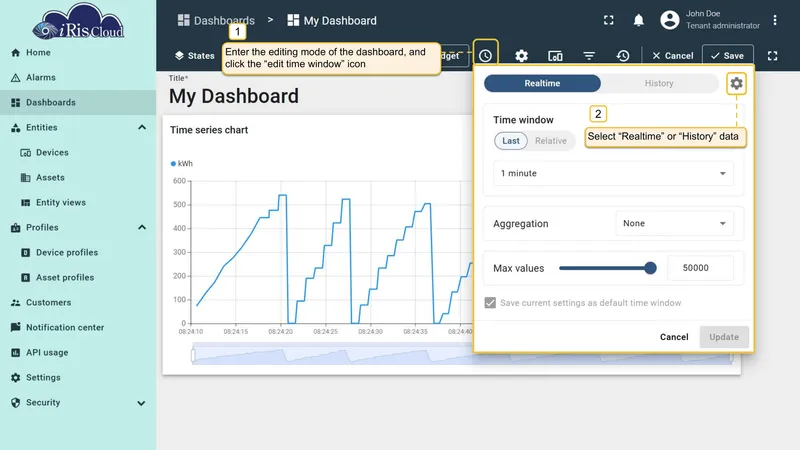Click the Update button
Screen dimensions: 800x450
[x=724, y=337]
